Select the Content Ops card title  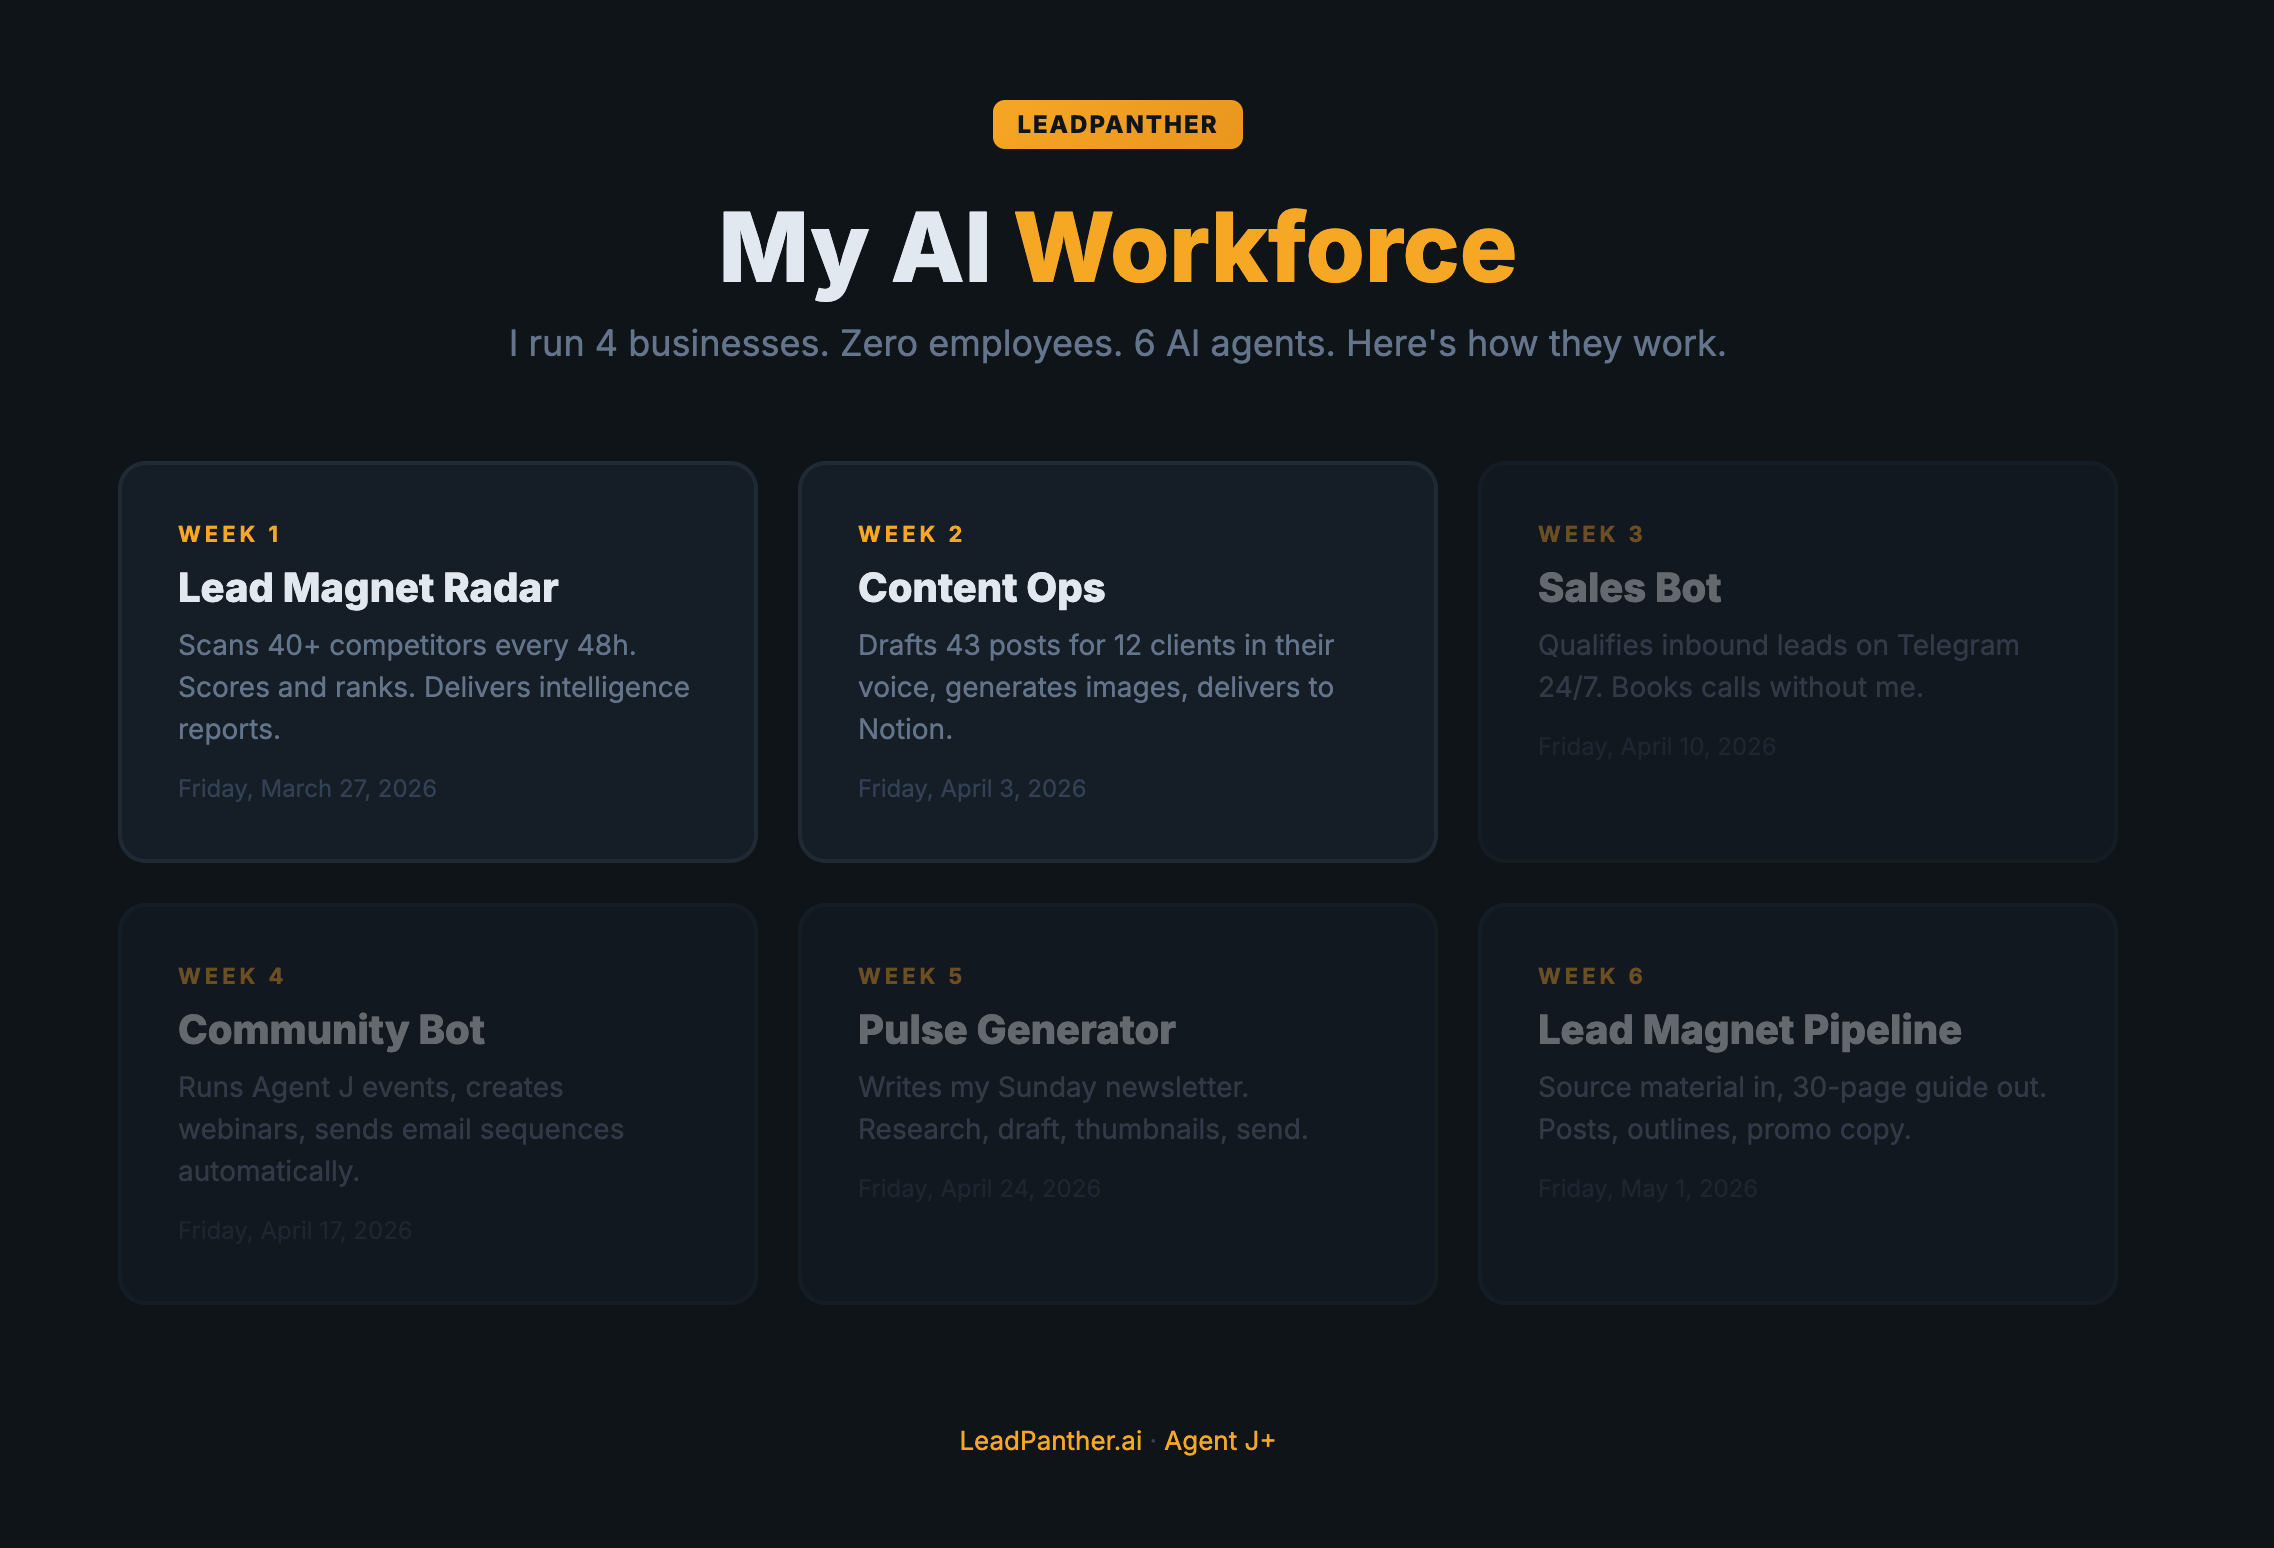[x=981, y=588]
